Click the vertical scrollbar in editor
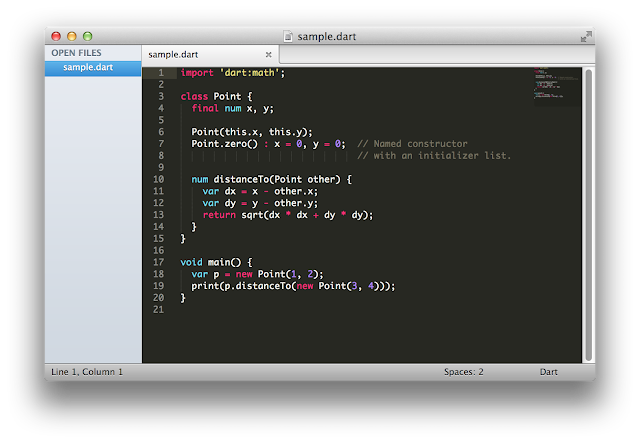Image resolution: width=640 pixels, height=443 pixels. pos(588,215)
